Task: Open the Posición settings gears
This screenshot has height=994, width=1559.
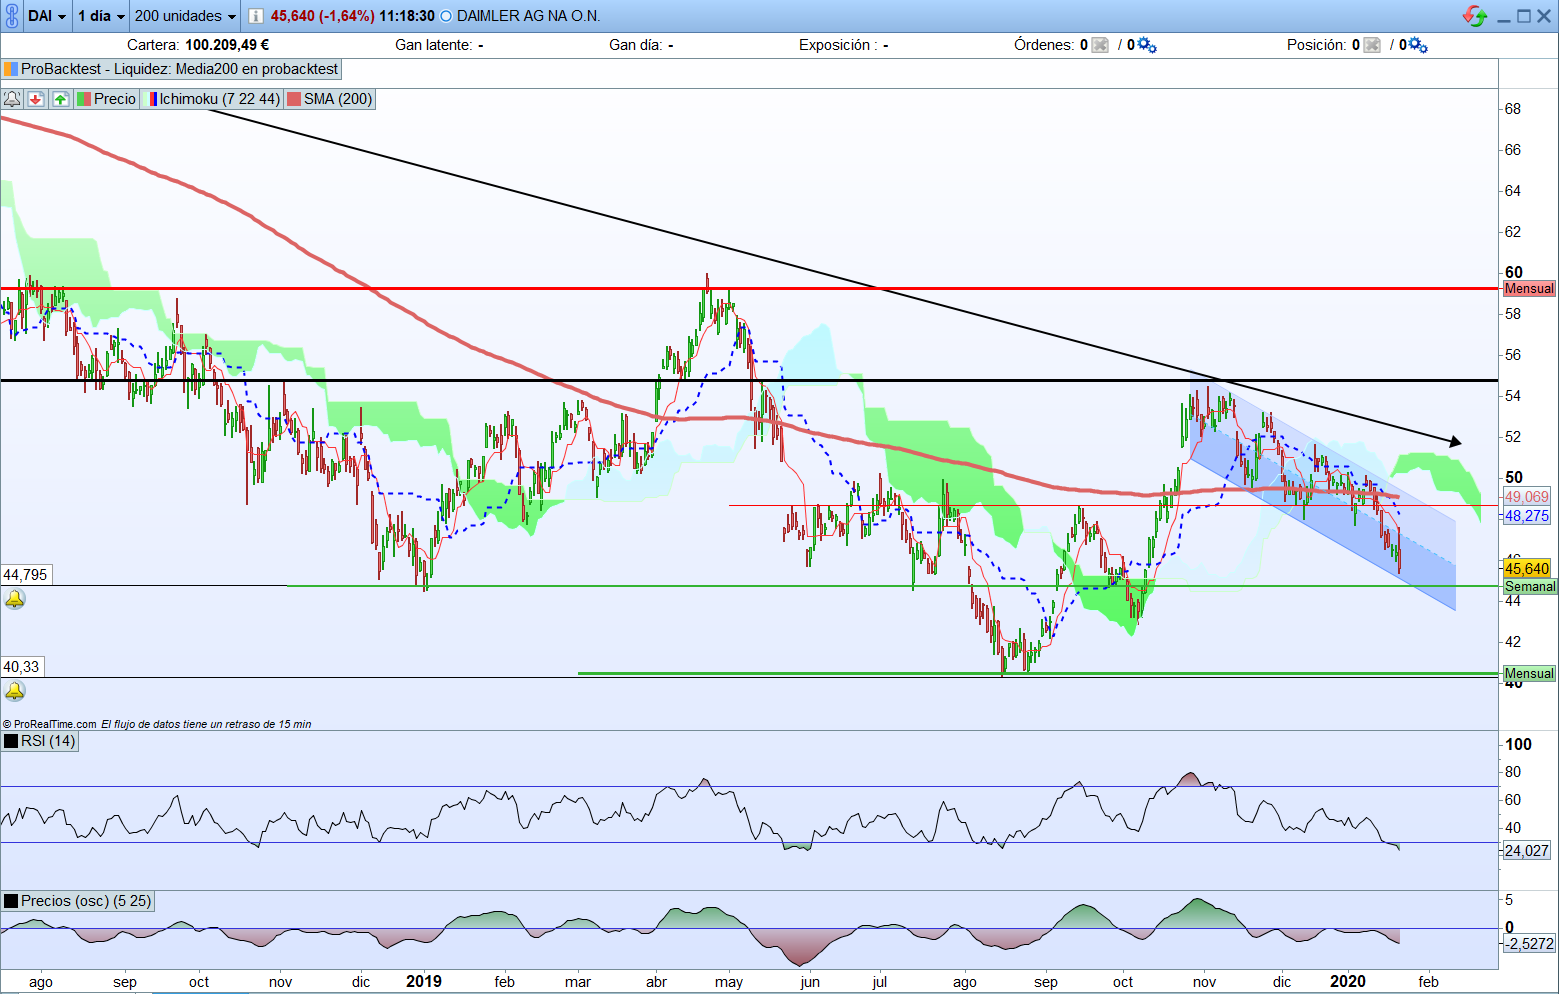Action: (x=1418, y=45)
